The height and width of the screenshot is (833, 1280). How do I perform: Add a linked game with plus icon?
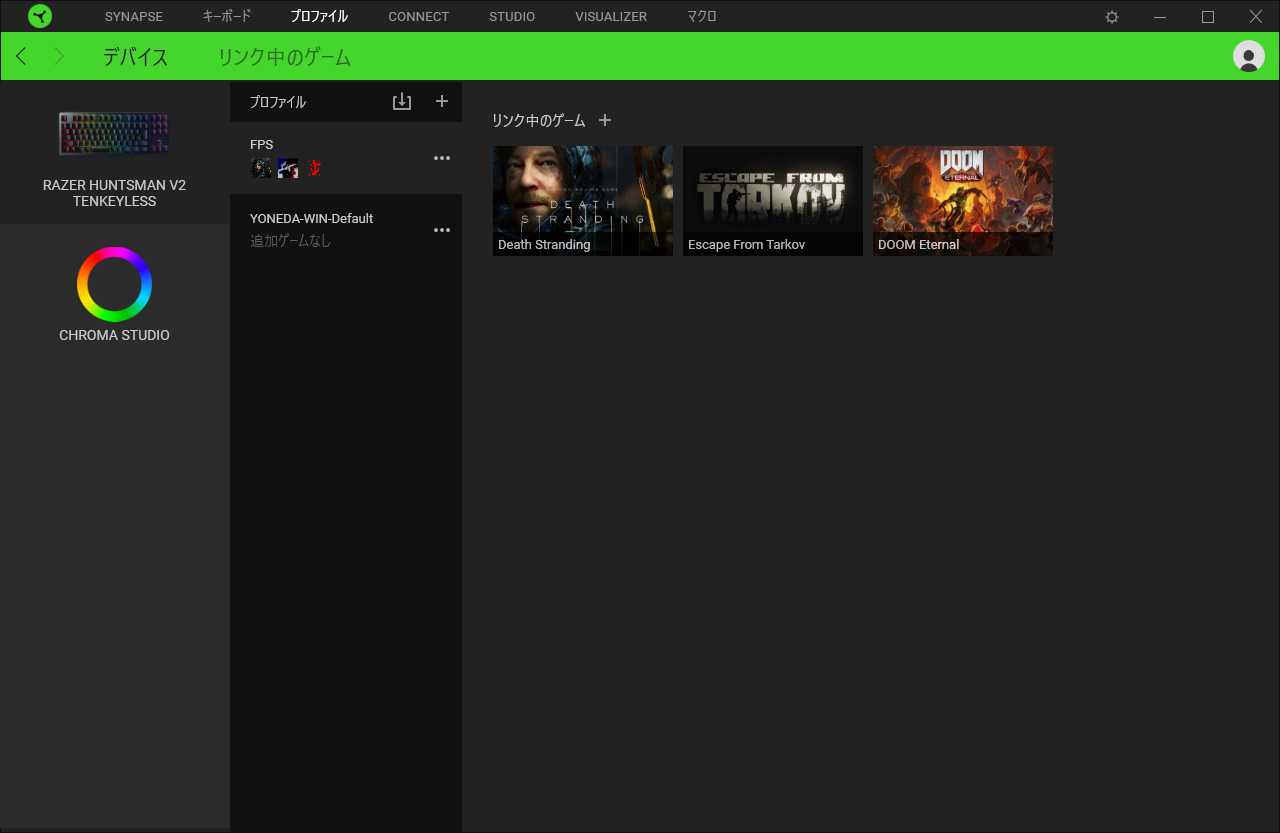pyautogui.click(x=604, y=121)
